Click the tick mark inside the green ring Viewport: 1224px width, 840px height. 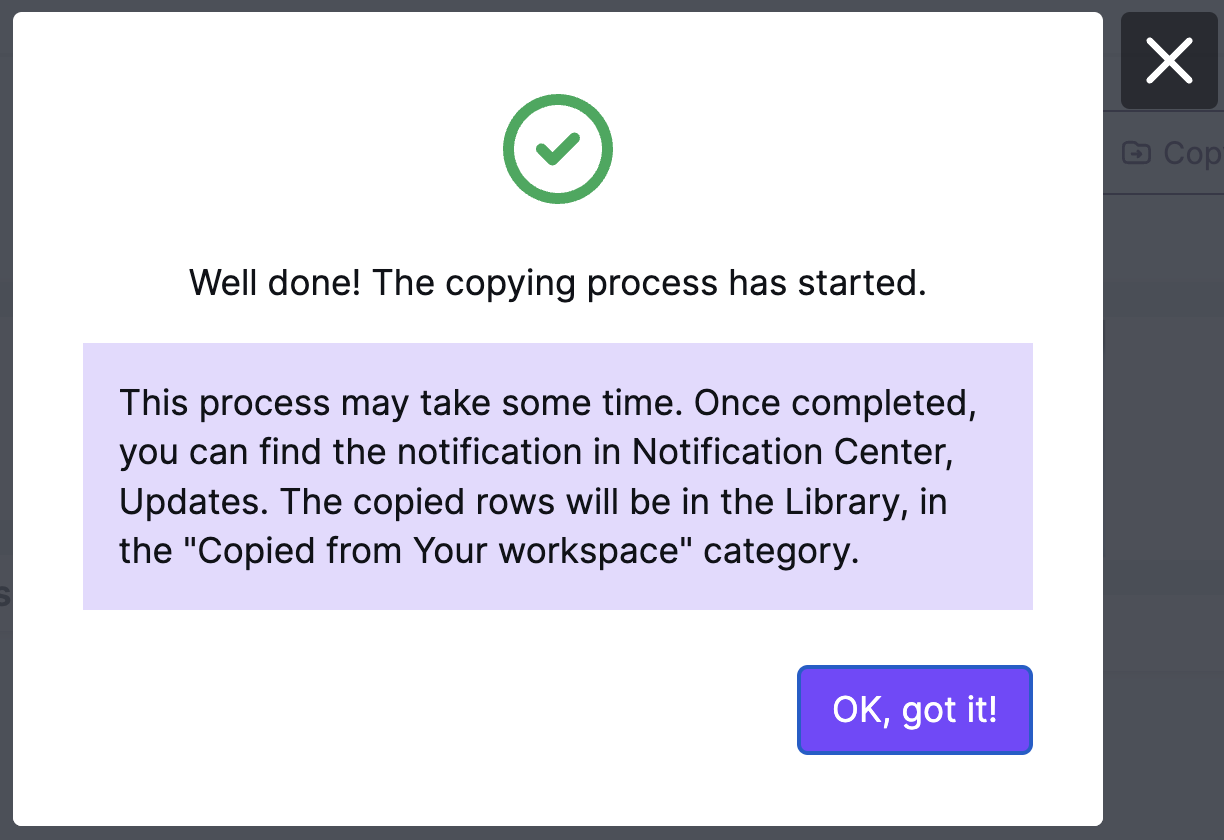[x=557, y=150]
